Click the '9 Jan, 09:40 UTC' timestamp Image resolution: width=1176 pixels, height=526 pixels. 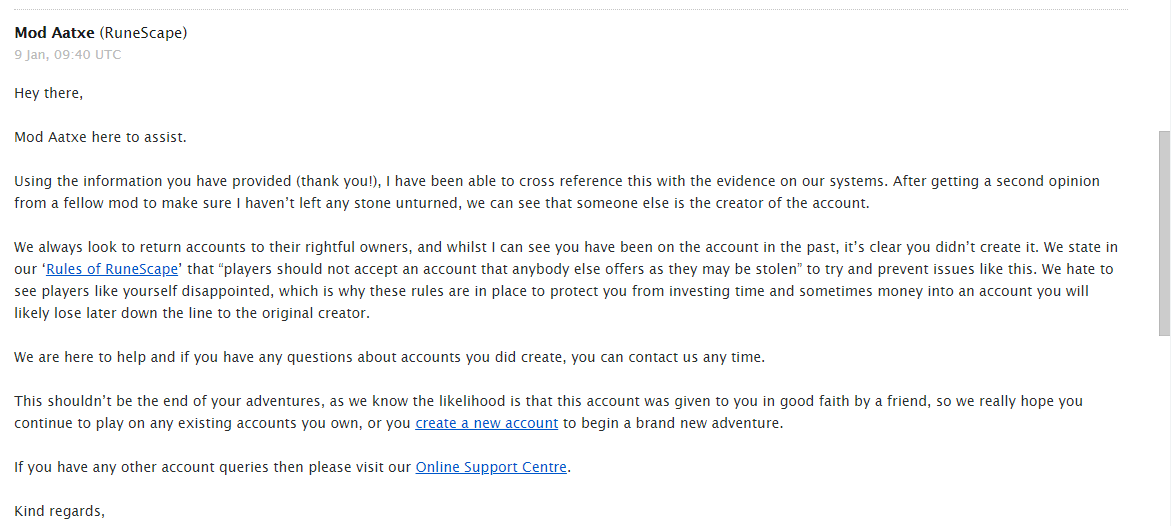point(68,55)
